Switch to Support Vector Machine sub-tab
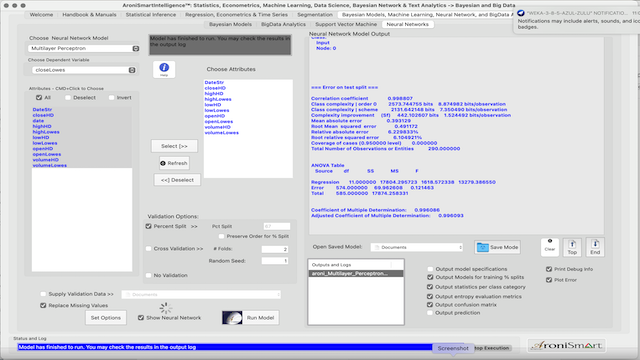Image resolution: width=640 pixels, height=360 pixels. tap(346, 24)
